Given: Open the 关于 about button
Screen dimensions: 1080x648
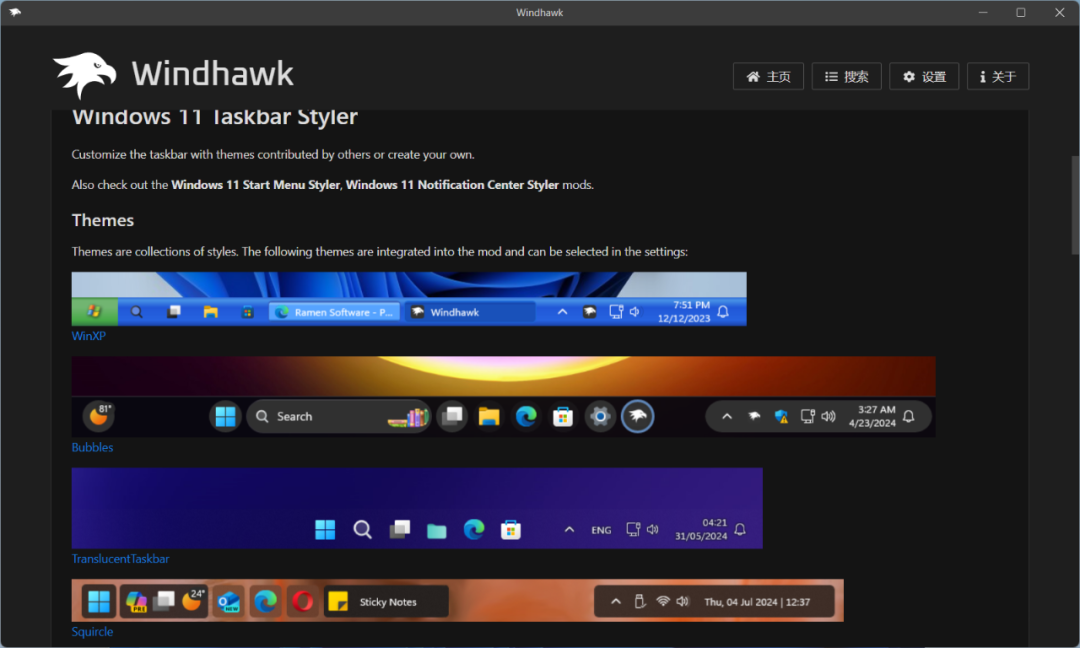Looking at the screenshot, I should 998,76.
